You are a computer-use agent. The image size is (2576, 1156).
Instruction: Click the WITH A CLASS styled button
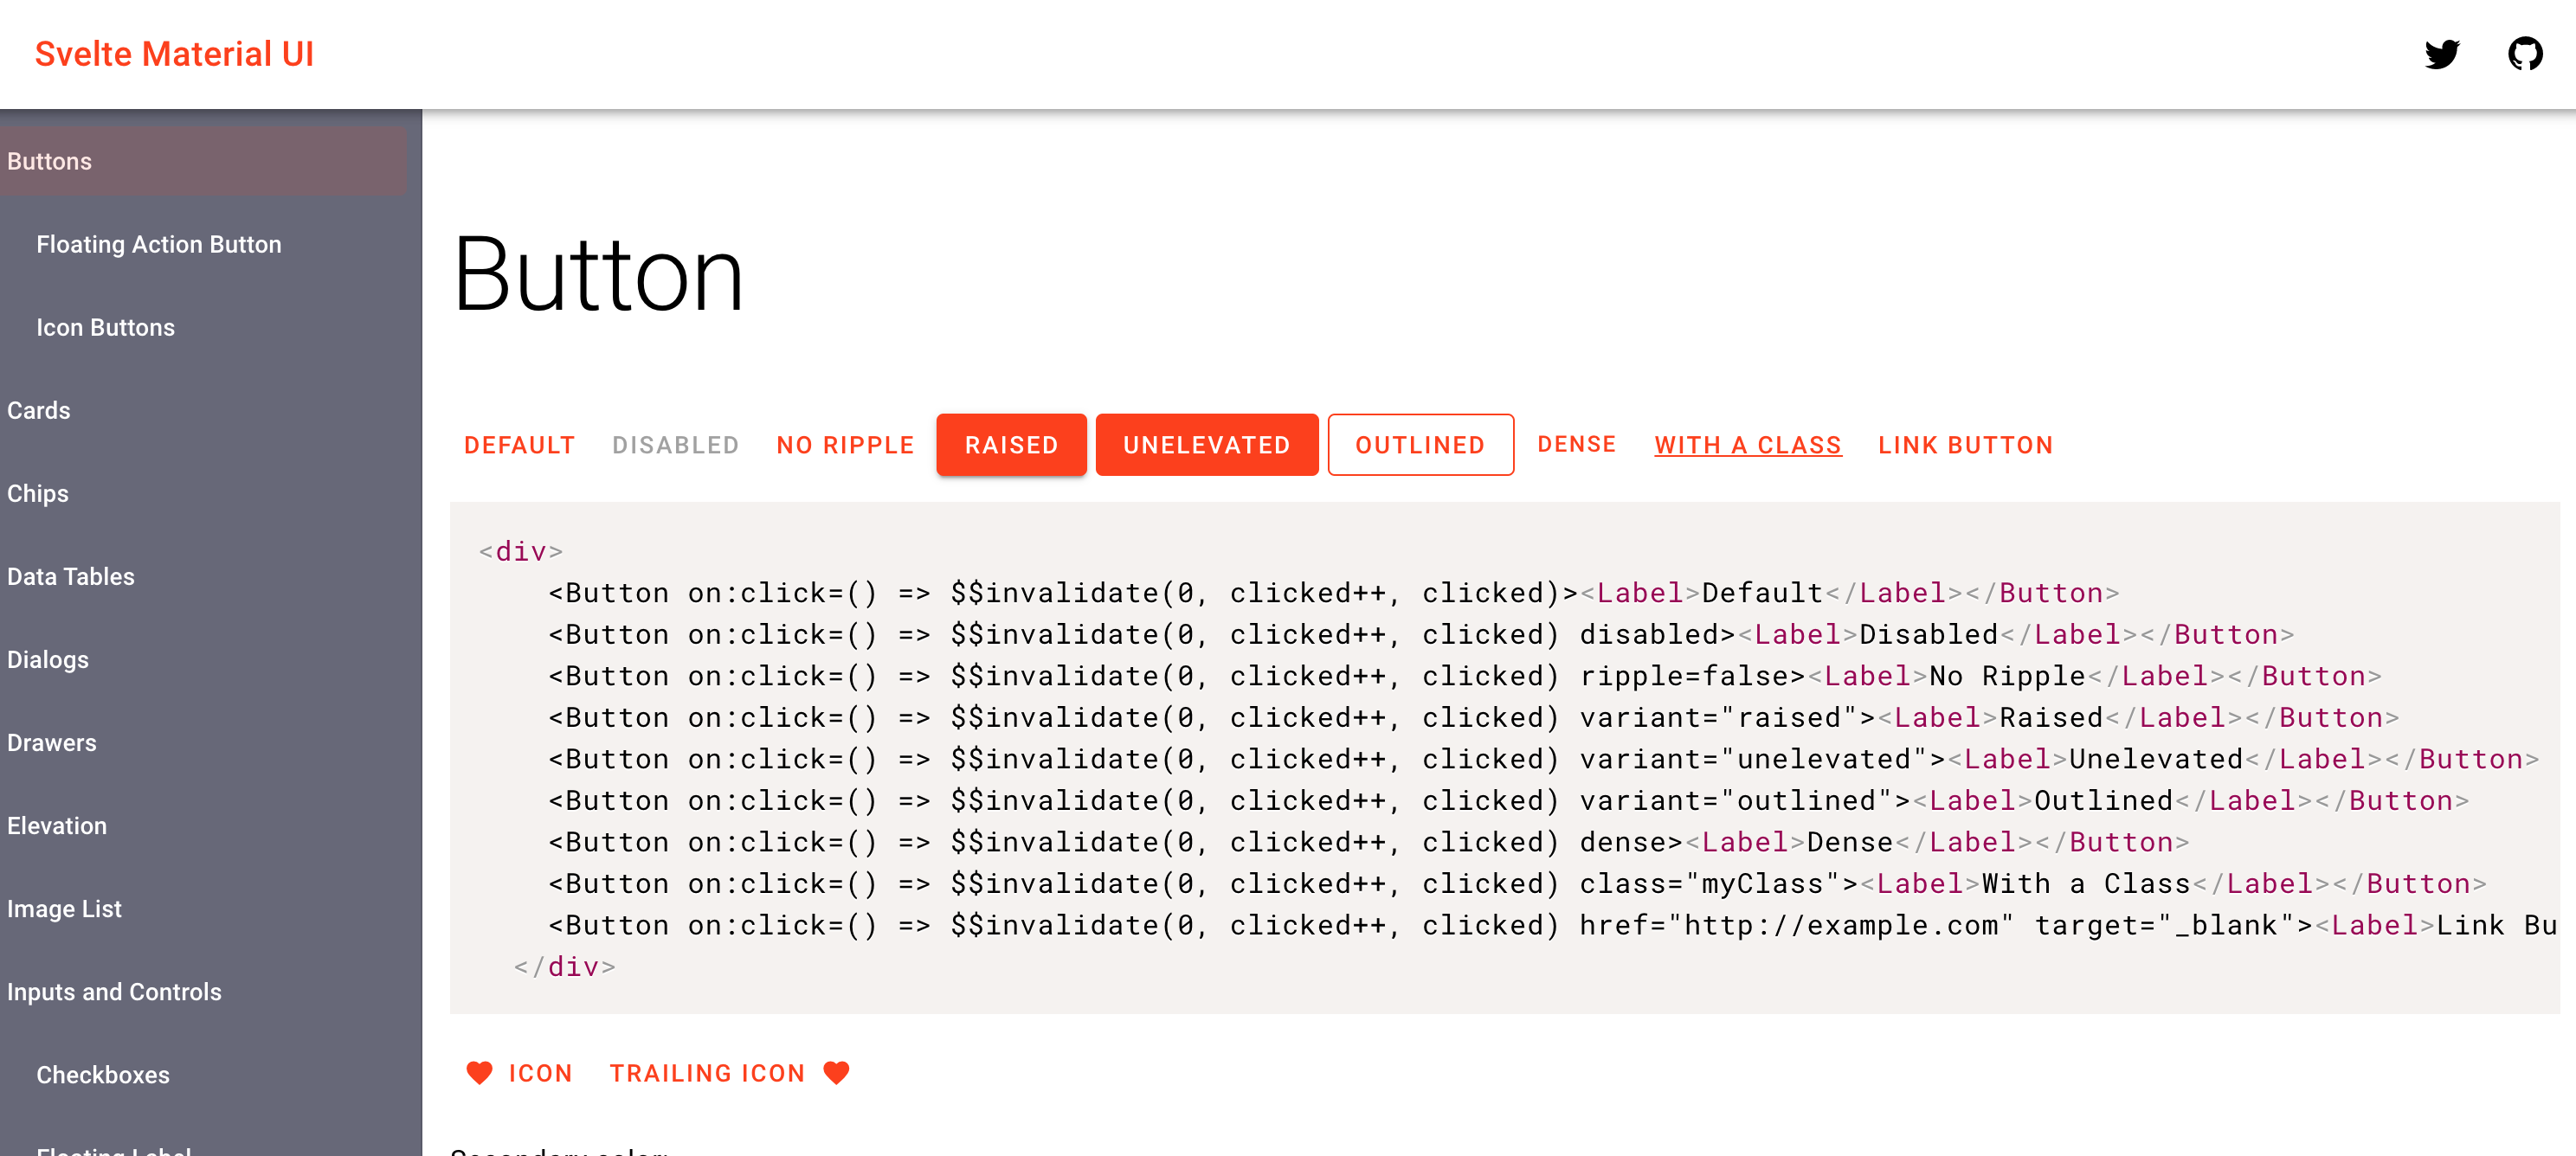coord(1748,444)
